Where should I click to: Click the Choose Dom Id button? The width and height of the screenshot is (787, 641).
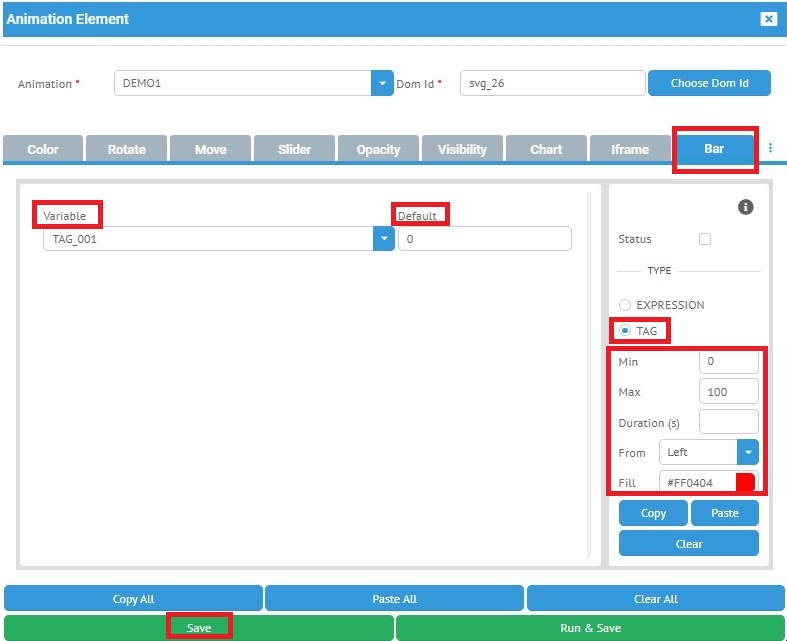(709, 83)
